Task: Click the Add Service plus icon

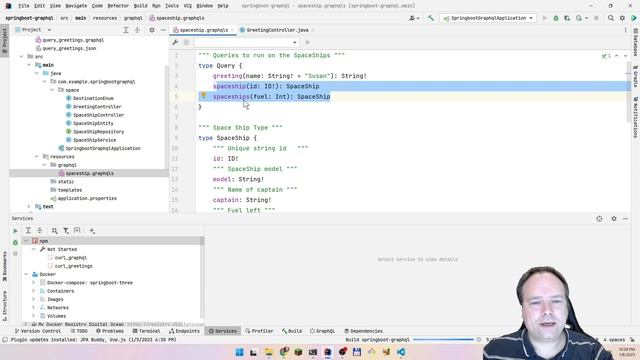Action: click(92, 231)
